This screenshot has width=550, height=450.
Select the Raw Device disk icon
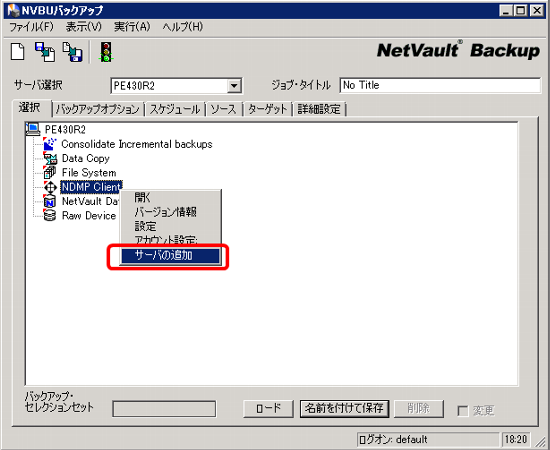click(50, 215)
